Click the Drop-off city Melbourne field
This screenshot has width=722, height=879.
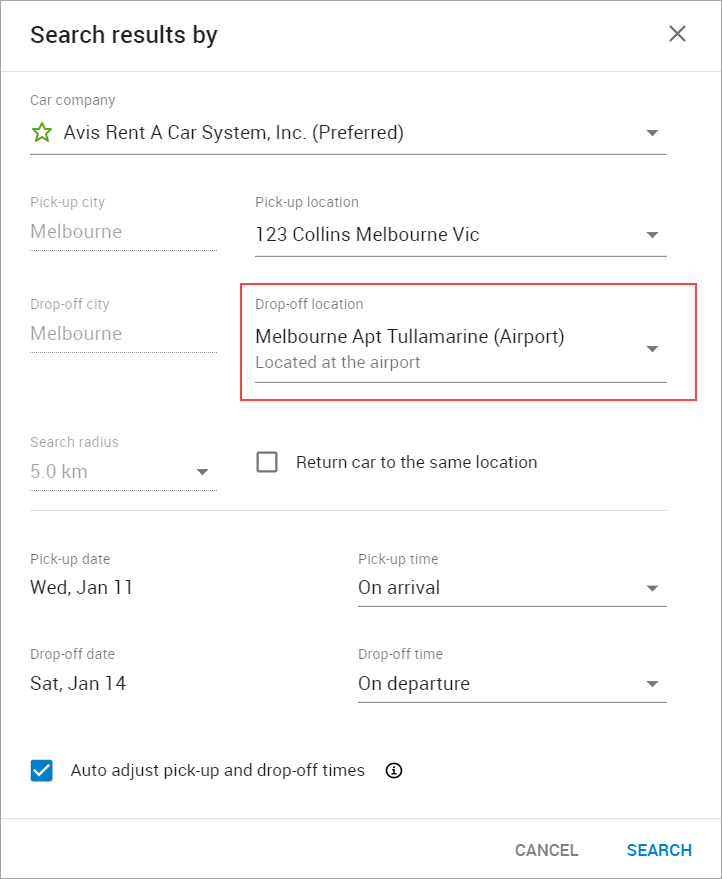click(x=123, y=334)
